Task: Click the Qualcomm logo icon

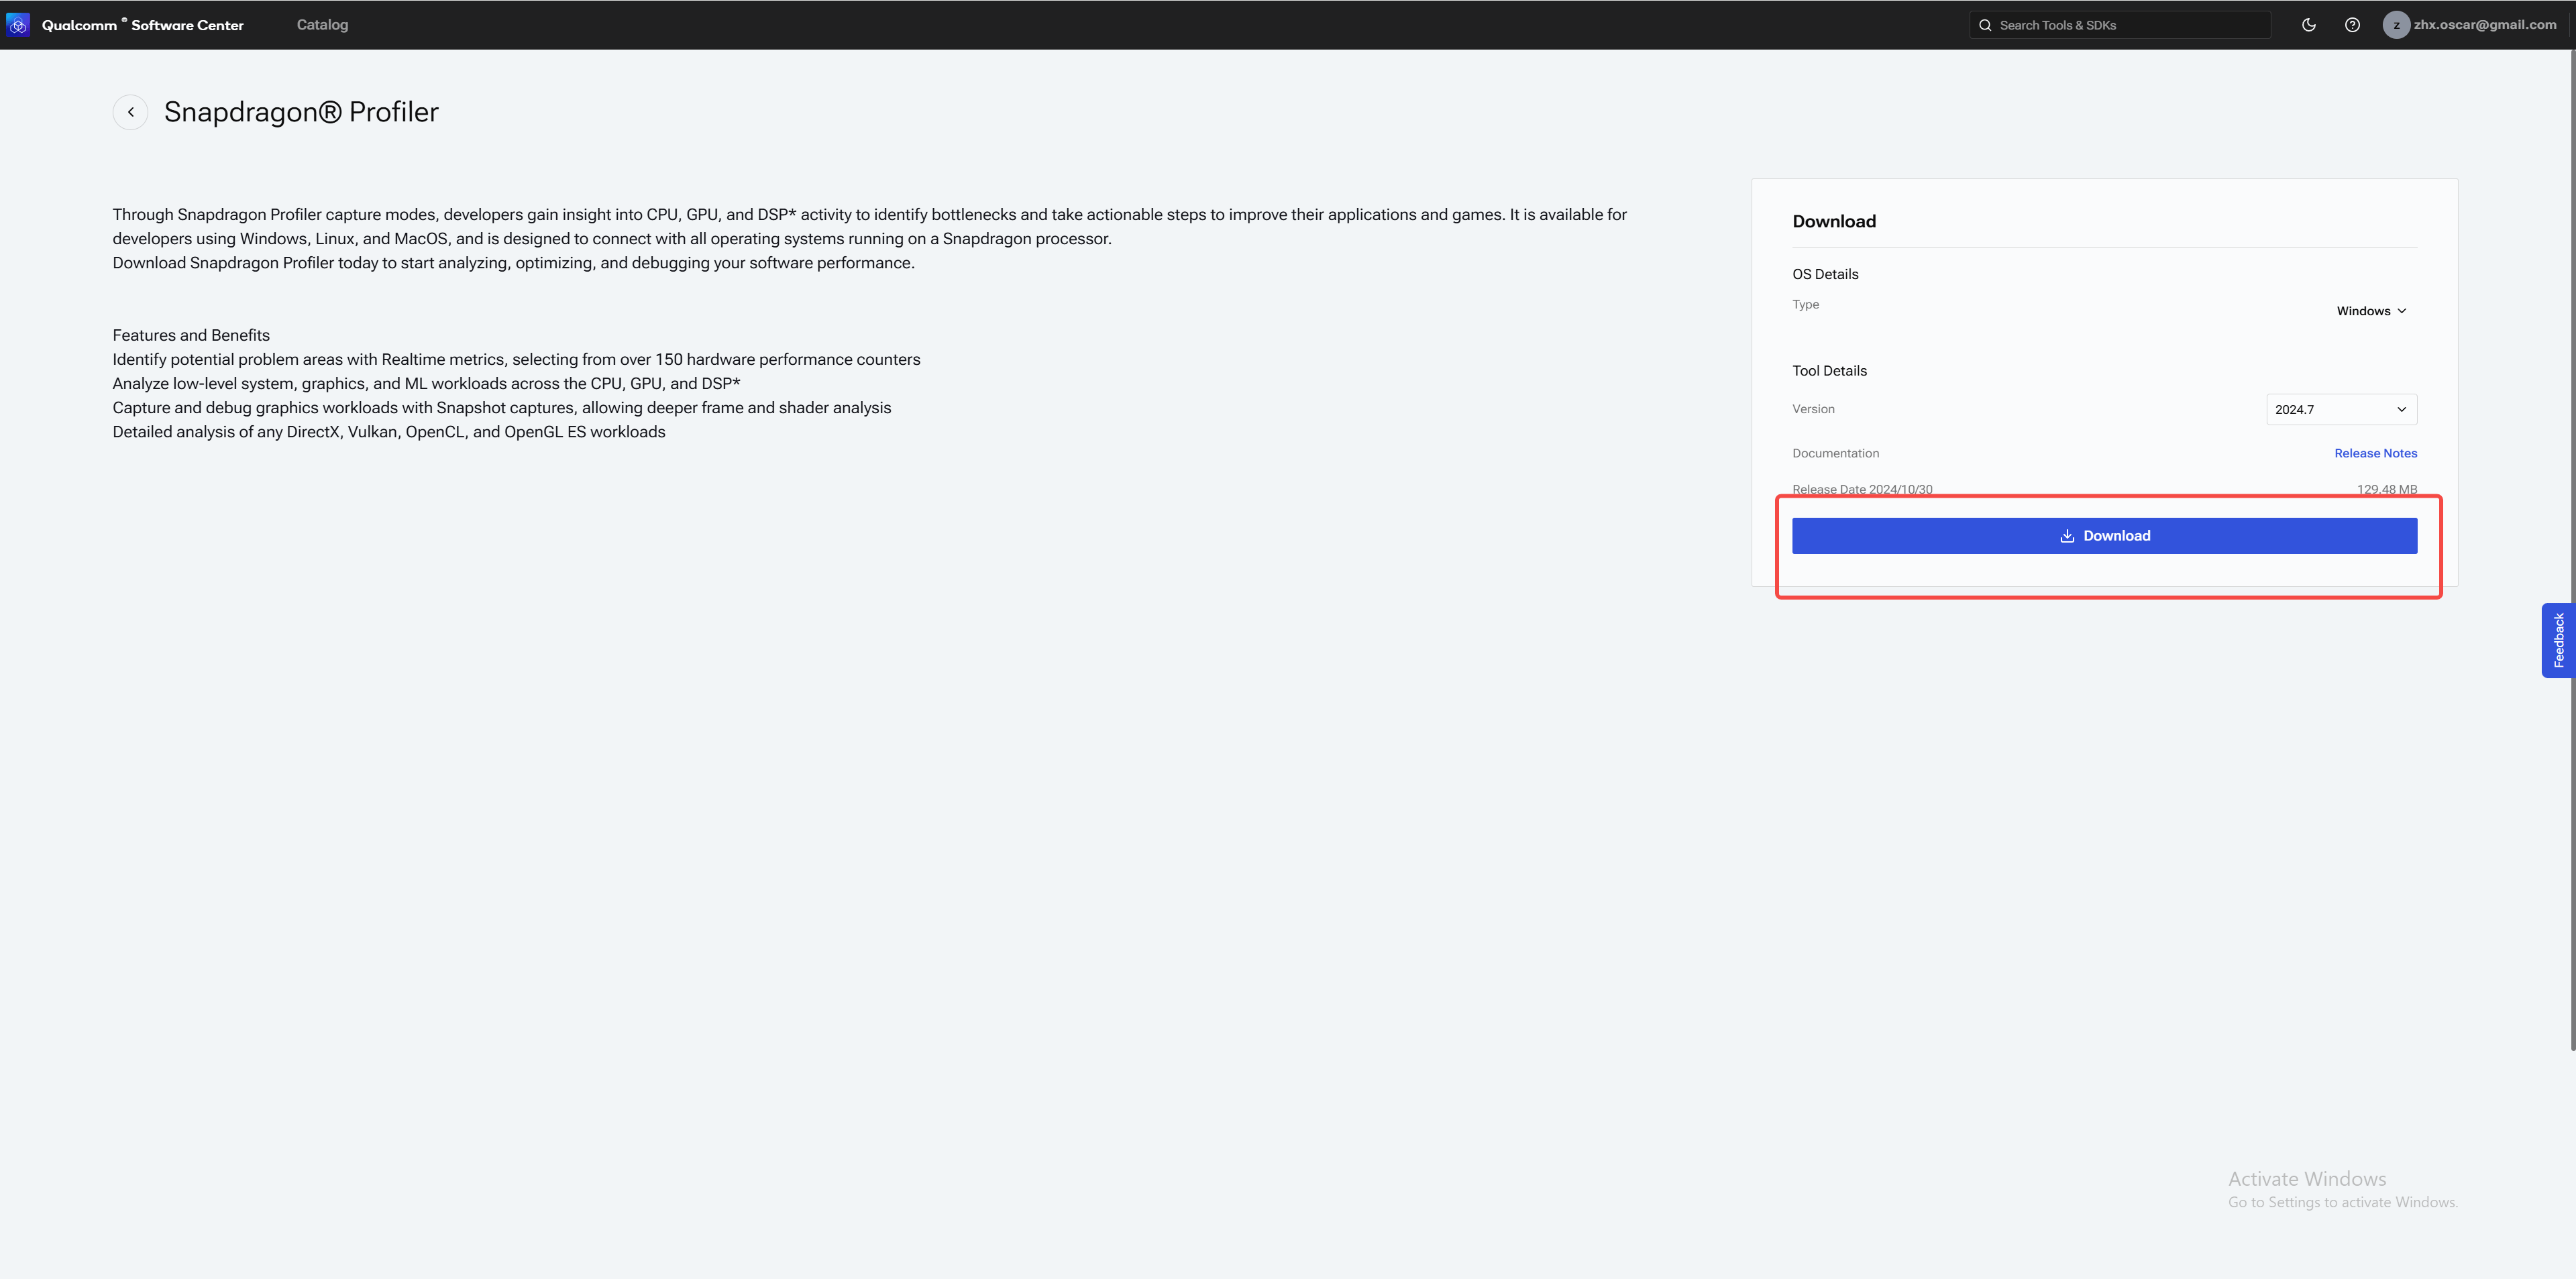Action: (x=18, y=25)
